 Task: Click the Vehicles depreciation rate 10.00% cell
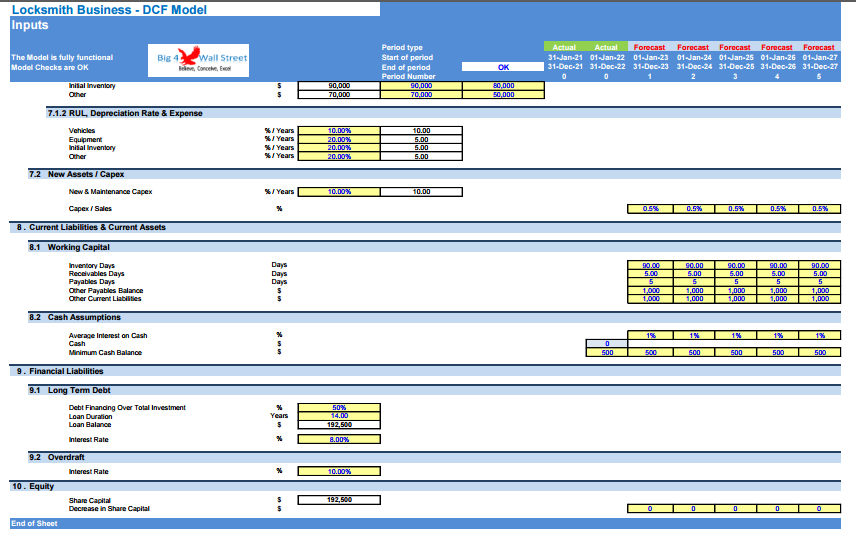point(339,130)
